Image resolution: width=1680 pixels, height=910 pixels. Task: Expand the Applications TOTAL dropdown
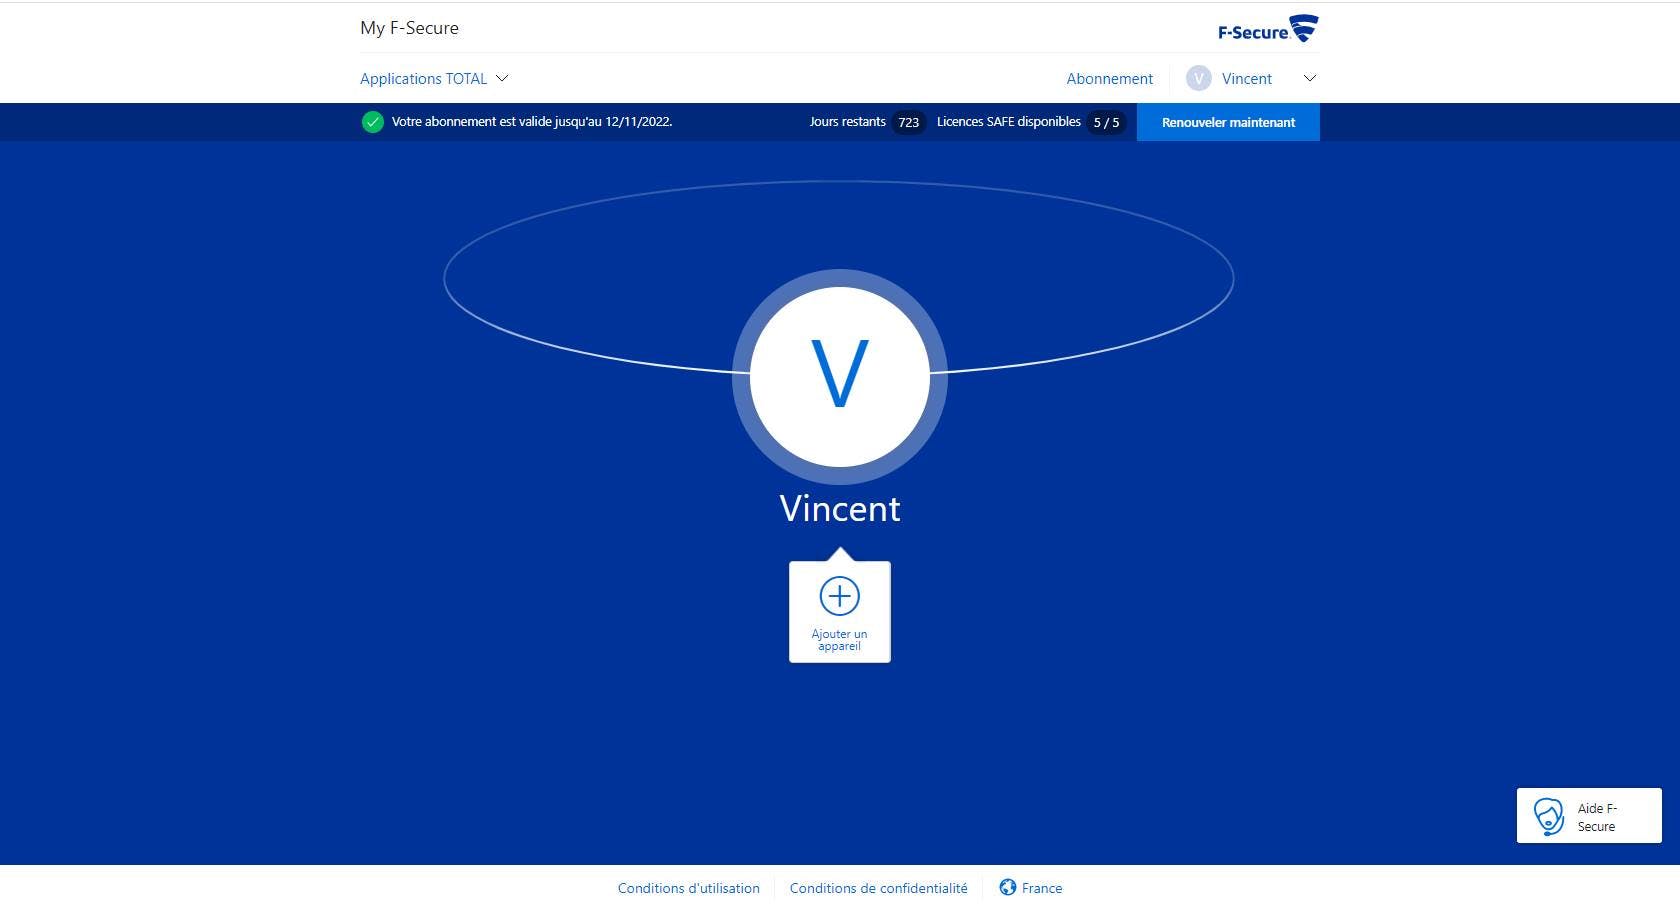434,79
